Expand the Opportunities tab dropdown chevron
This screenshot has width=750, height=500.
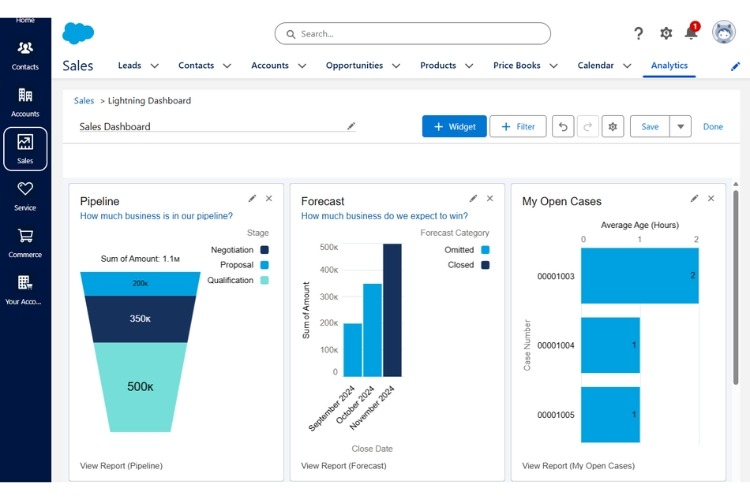(x=396, y=66)
